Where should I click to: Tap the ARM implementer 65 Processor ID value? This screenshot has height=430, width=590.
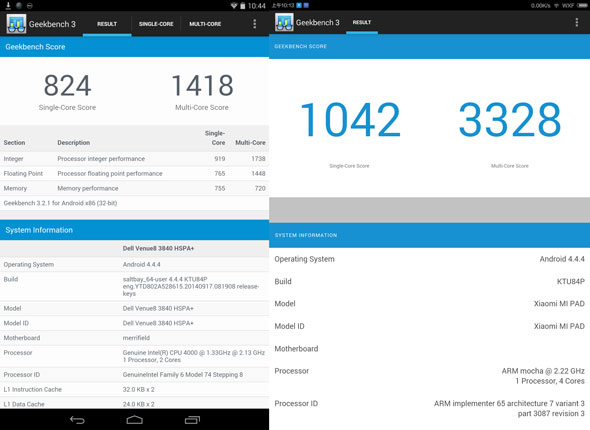pyautogui.click(x=509, y=408)
